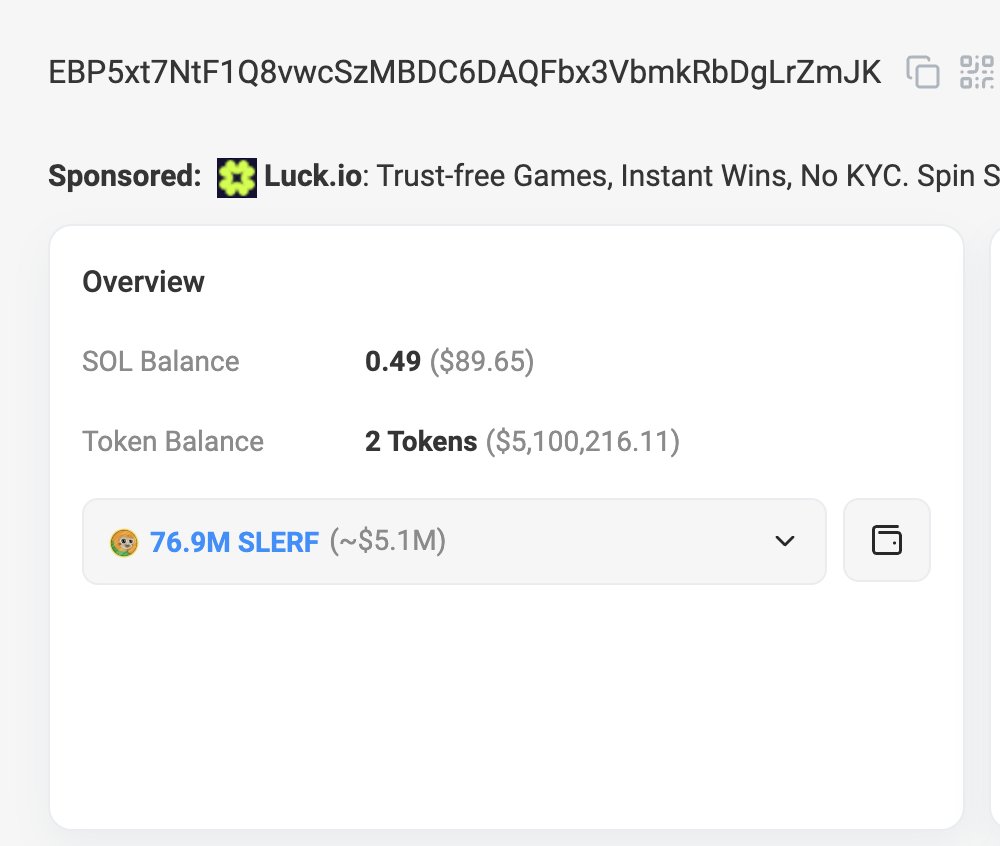Viewport: 1000px width, 846px height.
Task: Copy the wallet address using copy icon
Action: (922, 72)
